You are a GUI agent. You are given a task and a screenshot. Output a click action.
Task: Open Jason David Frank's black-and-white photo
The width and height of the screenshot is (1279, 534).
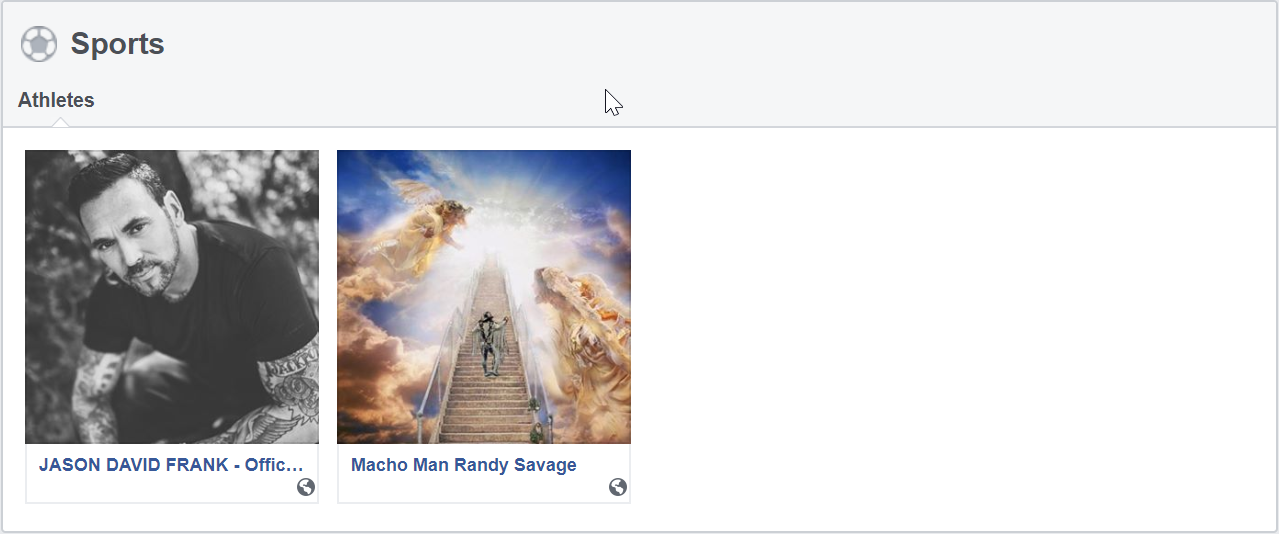(172, 297)
